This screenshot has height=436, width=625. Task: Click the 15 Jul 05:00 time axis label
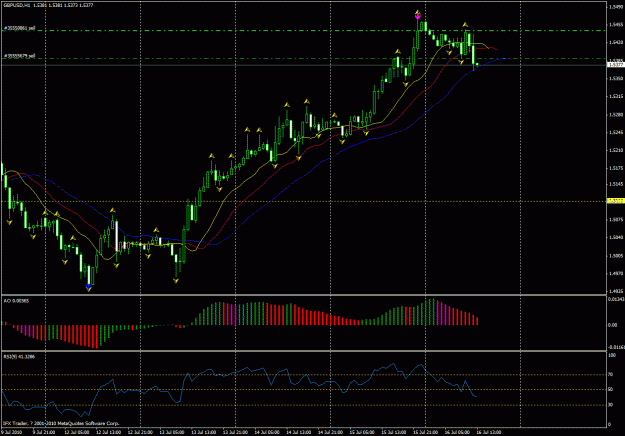(362, 432)
